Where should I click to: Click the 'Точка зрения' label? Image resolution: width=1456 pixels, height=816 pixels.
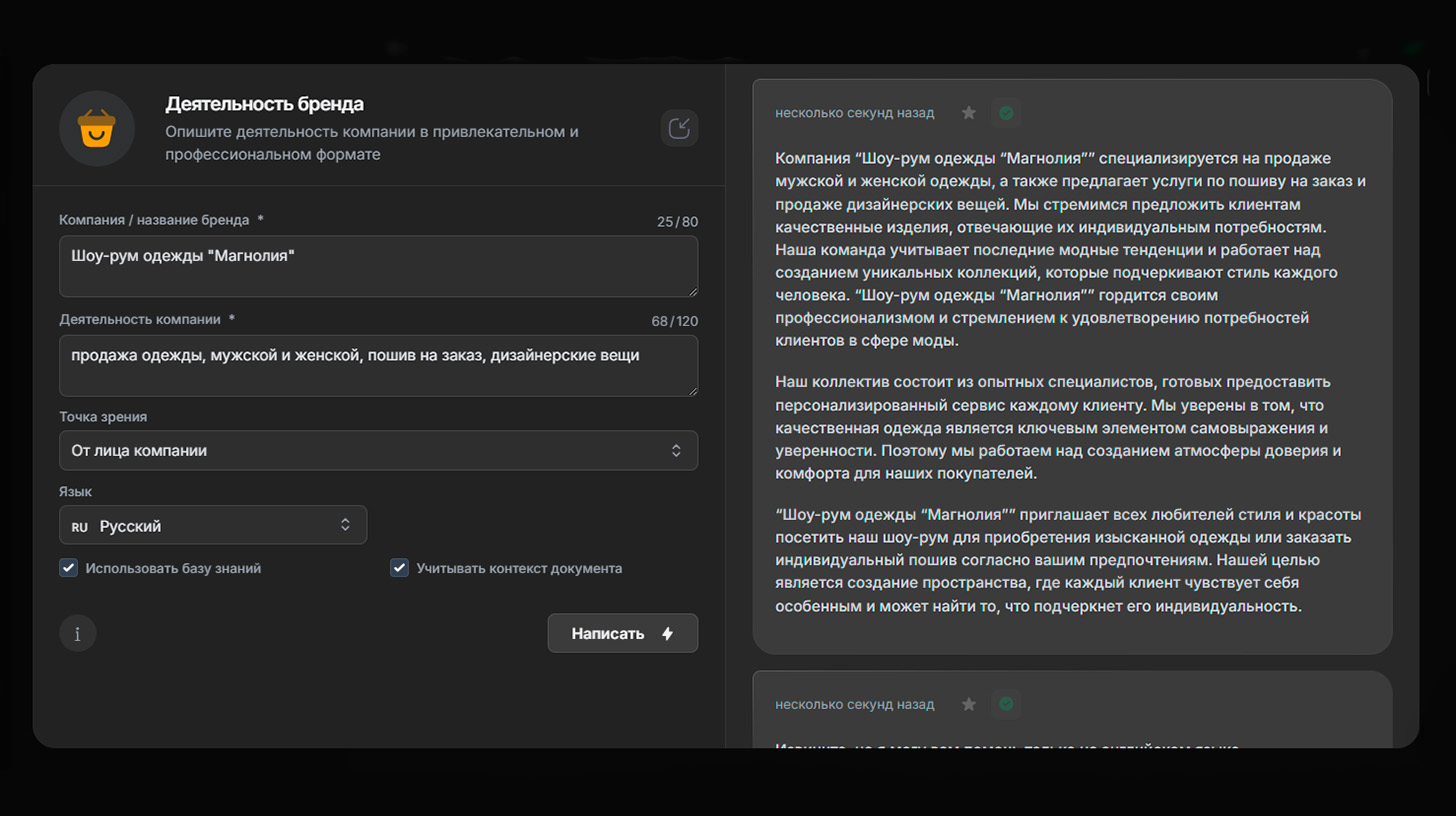tap(104, 416)
